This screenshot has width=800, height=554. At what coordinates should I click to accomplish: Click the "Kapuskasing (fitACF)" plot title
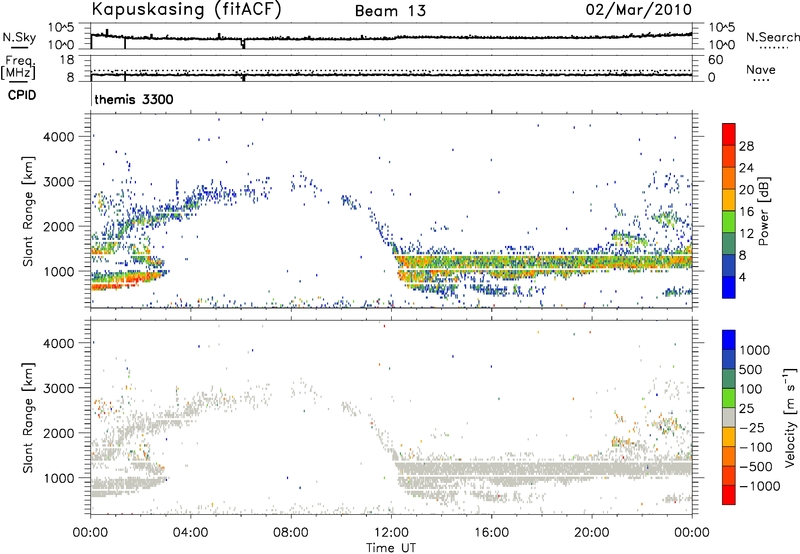(186, 9)
